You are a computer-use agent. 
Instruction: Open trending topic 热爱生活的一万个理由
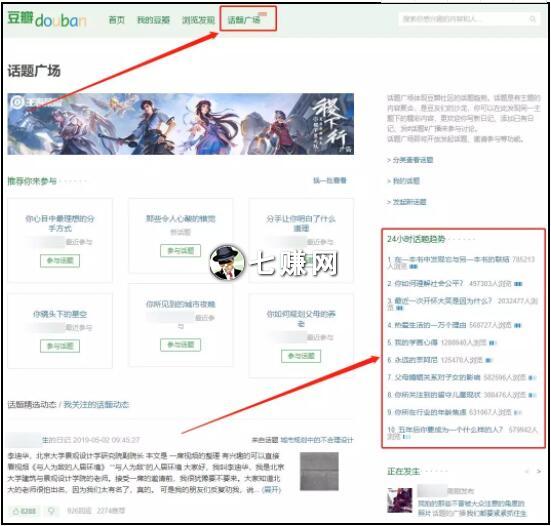pyautogui.click(x=430, y=325)
